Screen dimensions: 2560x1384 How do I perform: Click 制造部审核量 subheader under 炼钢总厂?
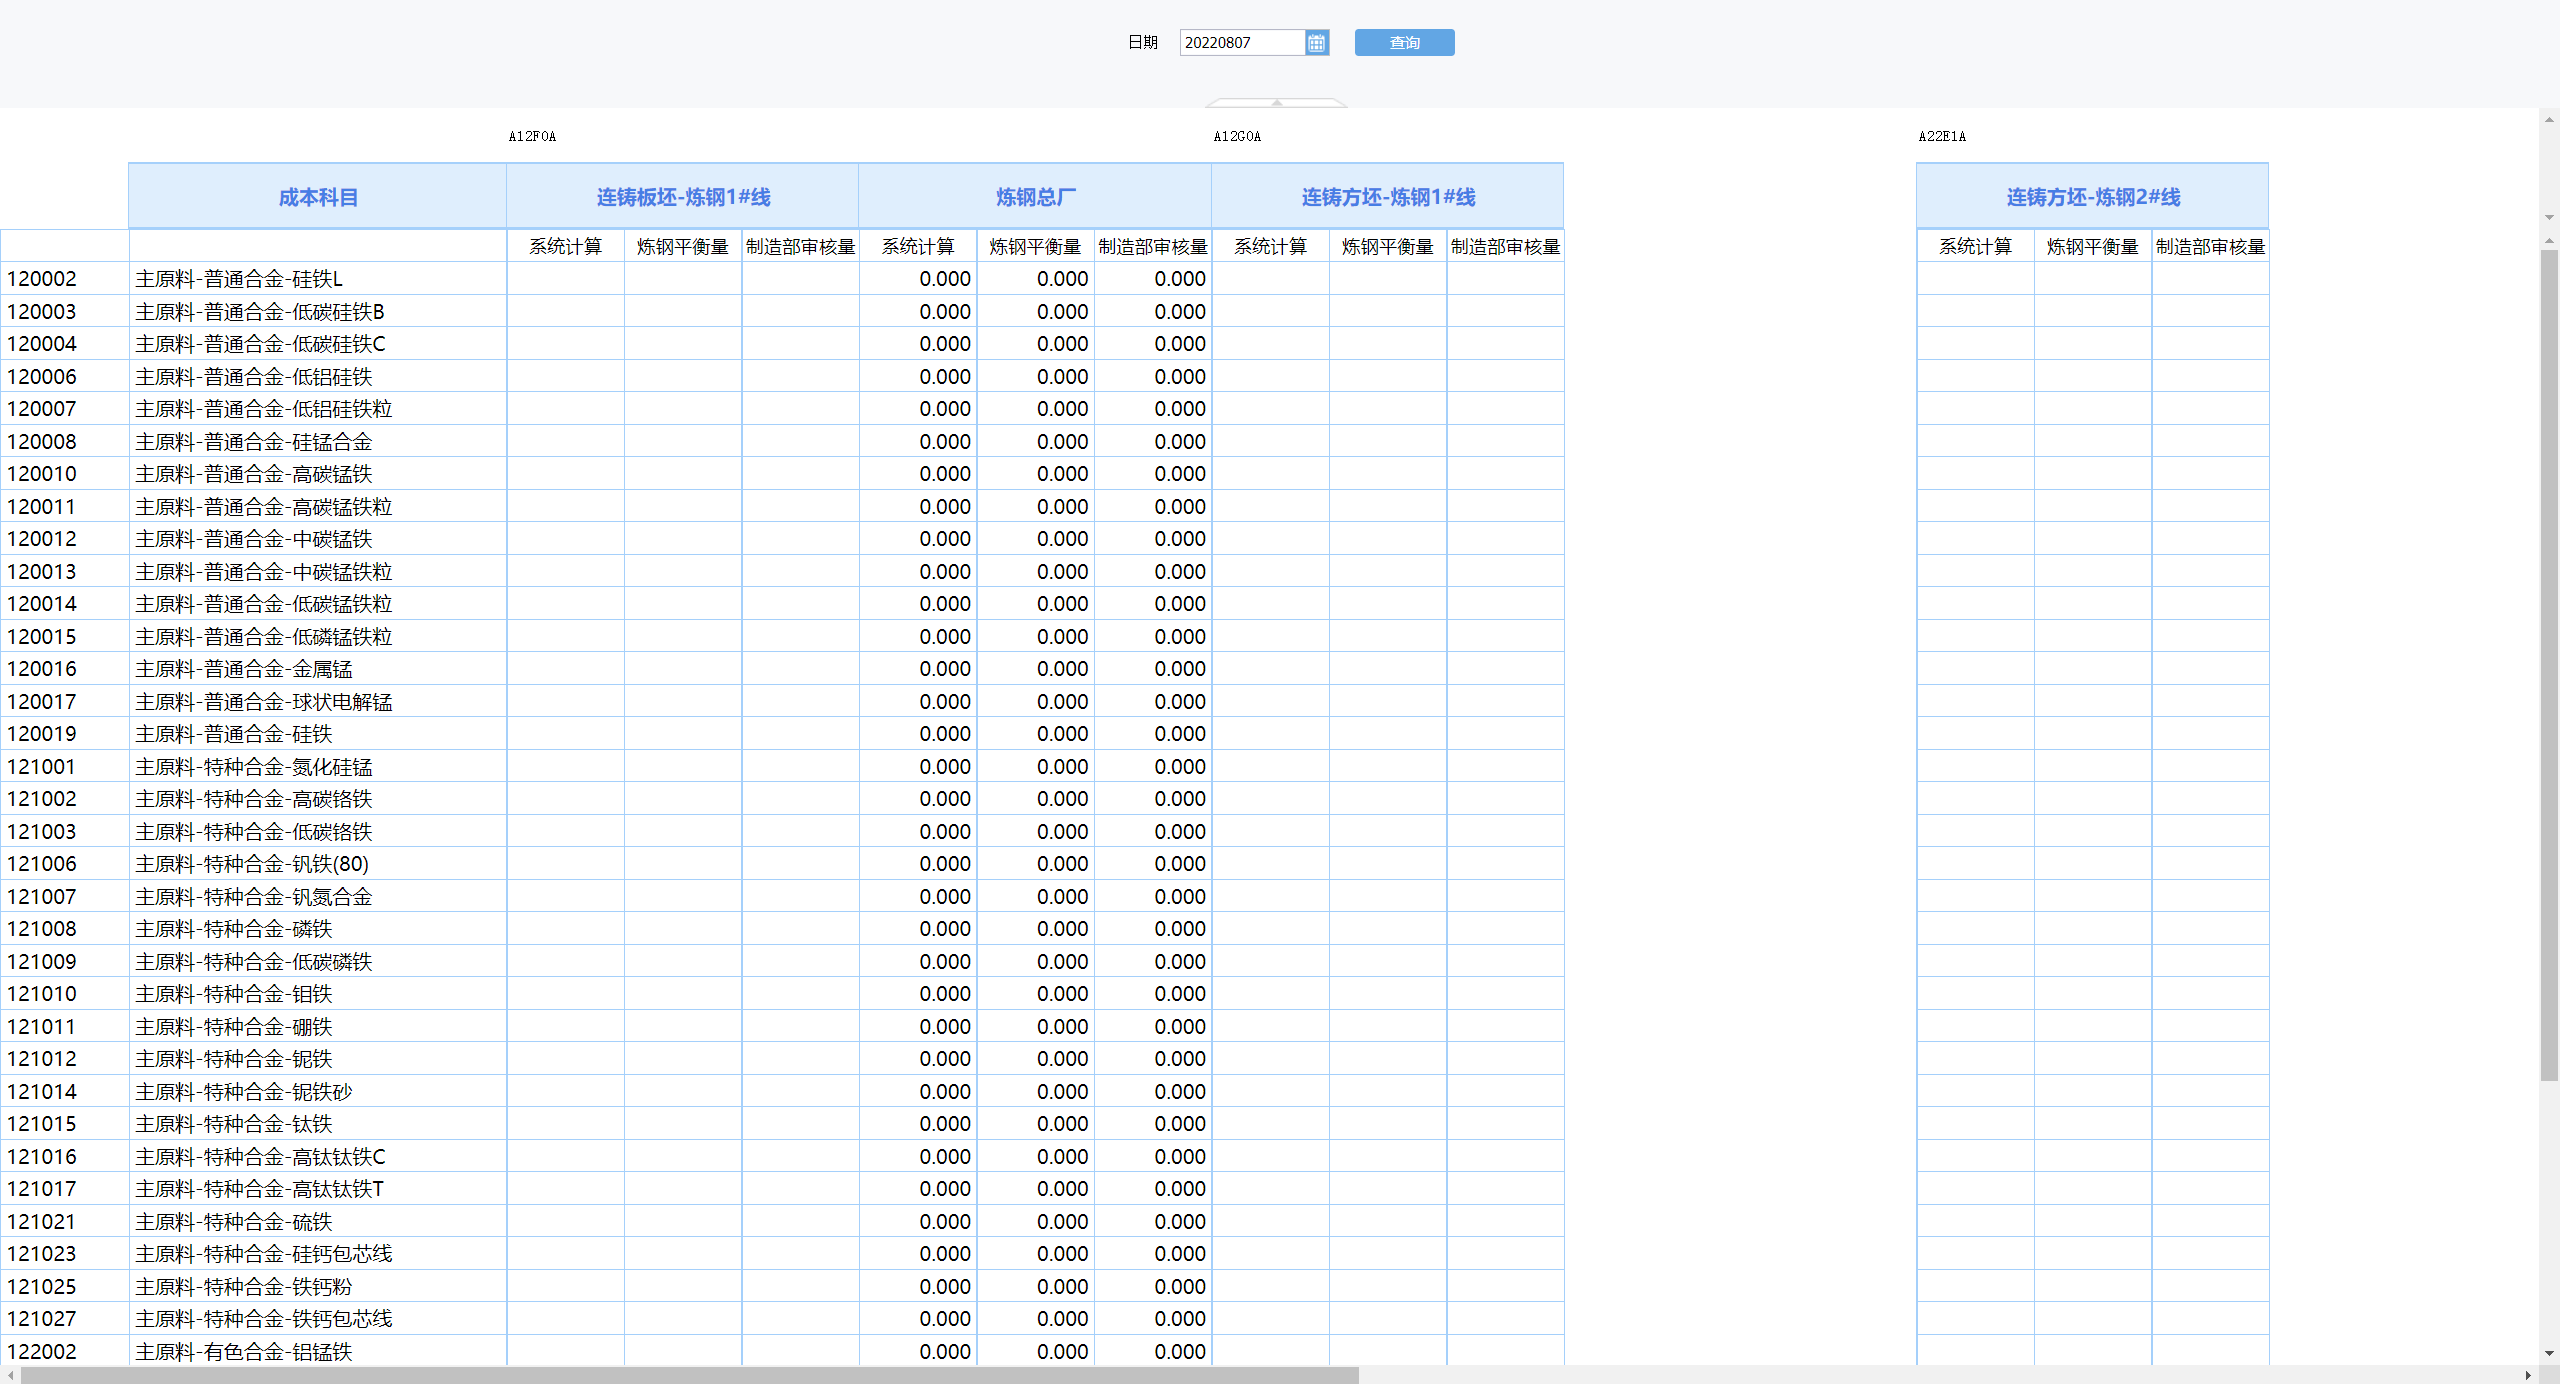pos(1153,247)
